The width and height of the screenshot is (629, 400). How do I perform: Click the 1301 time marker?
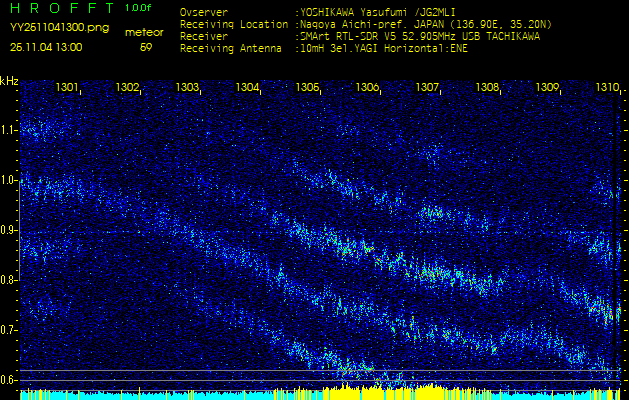tap(67, 87)
